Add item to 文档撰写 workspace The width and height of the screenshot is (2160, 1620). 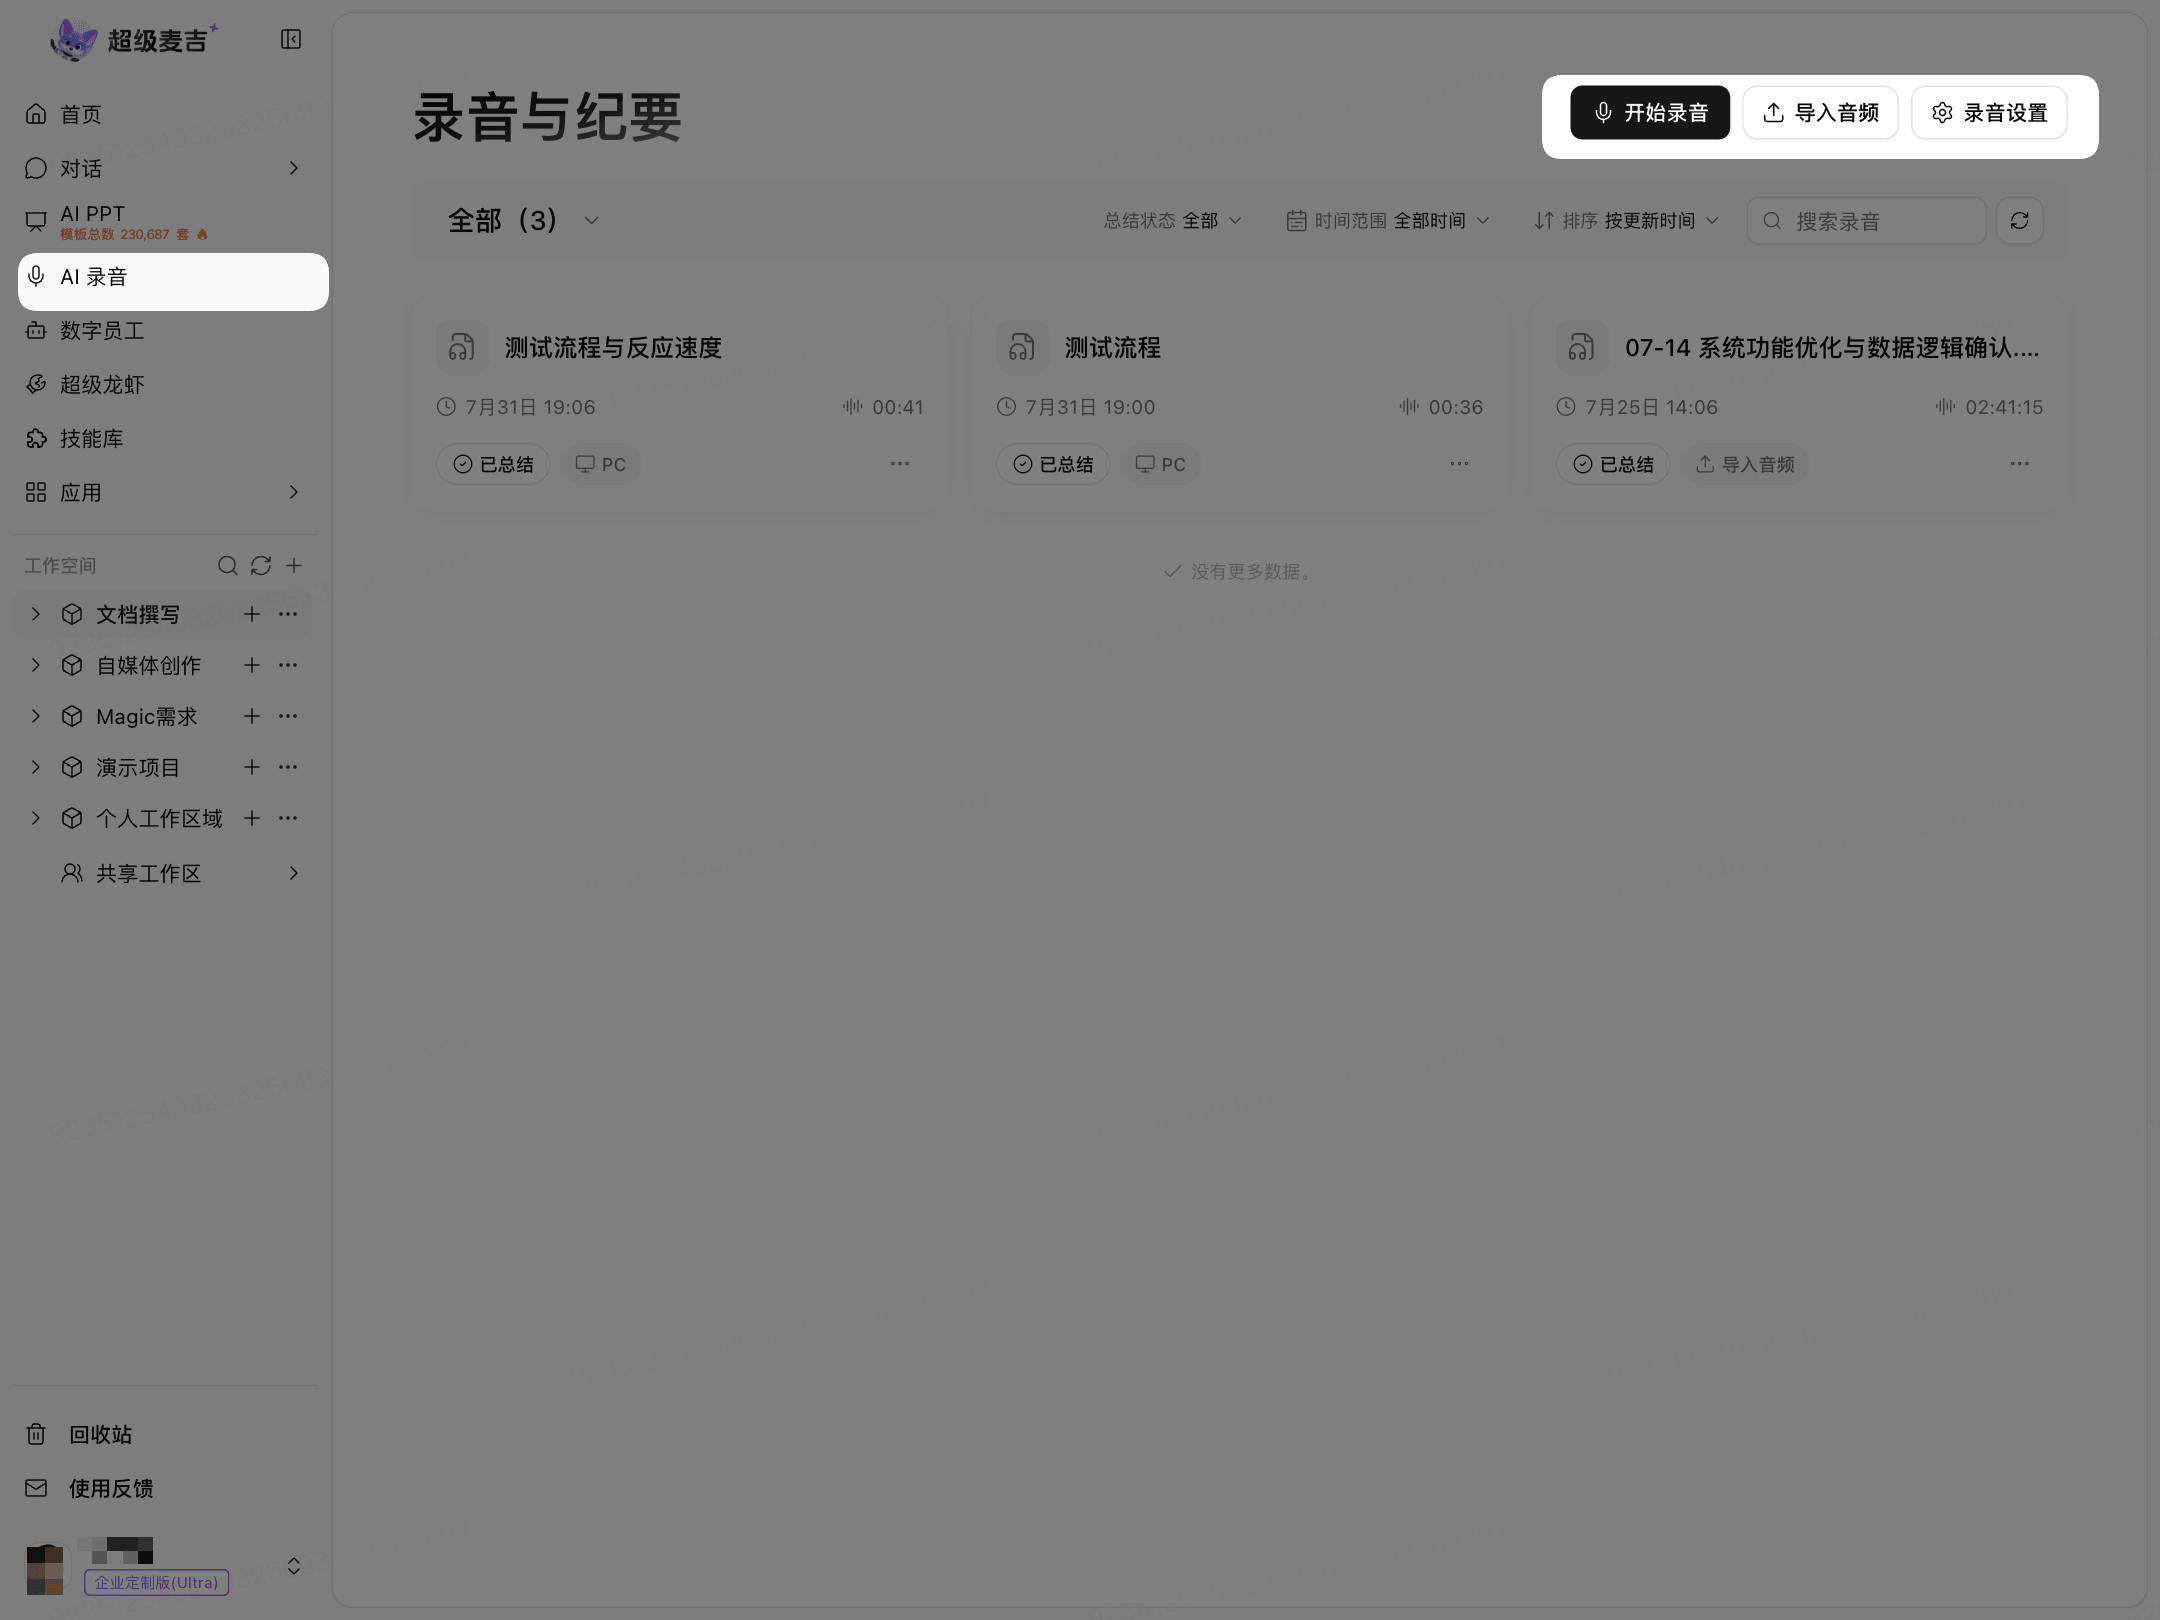coord(252,614)
